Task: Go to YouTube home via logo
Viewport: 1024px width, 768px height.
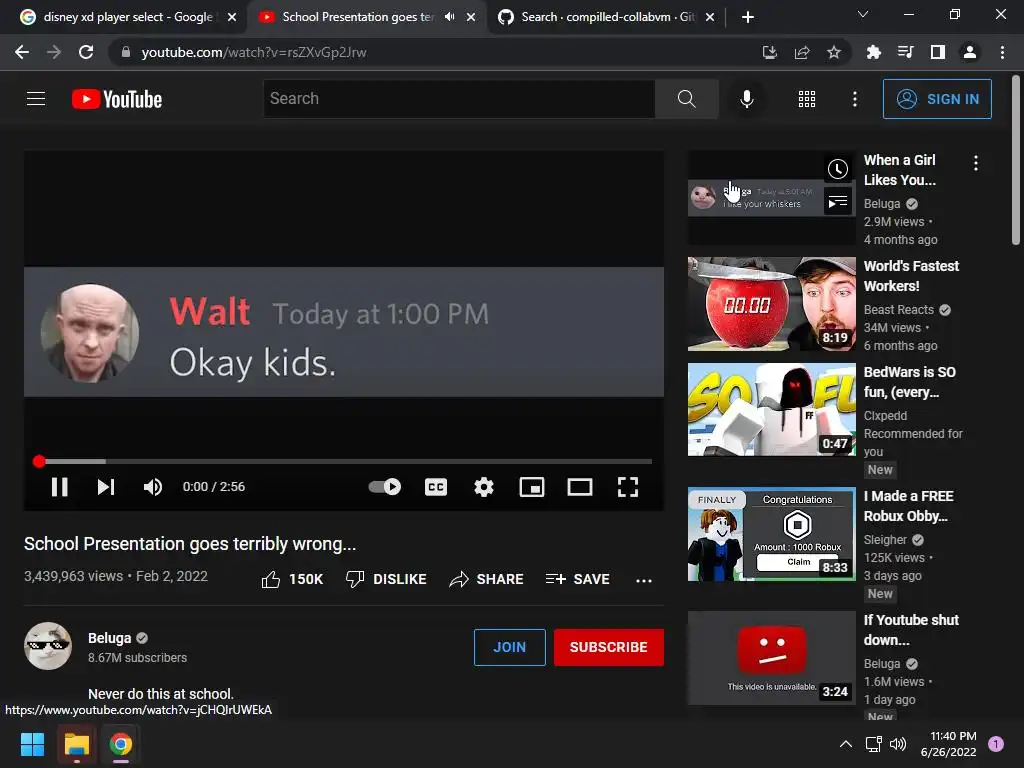Action: click(117, 99)
